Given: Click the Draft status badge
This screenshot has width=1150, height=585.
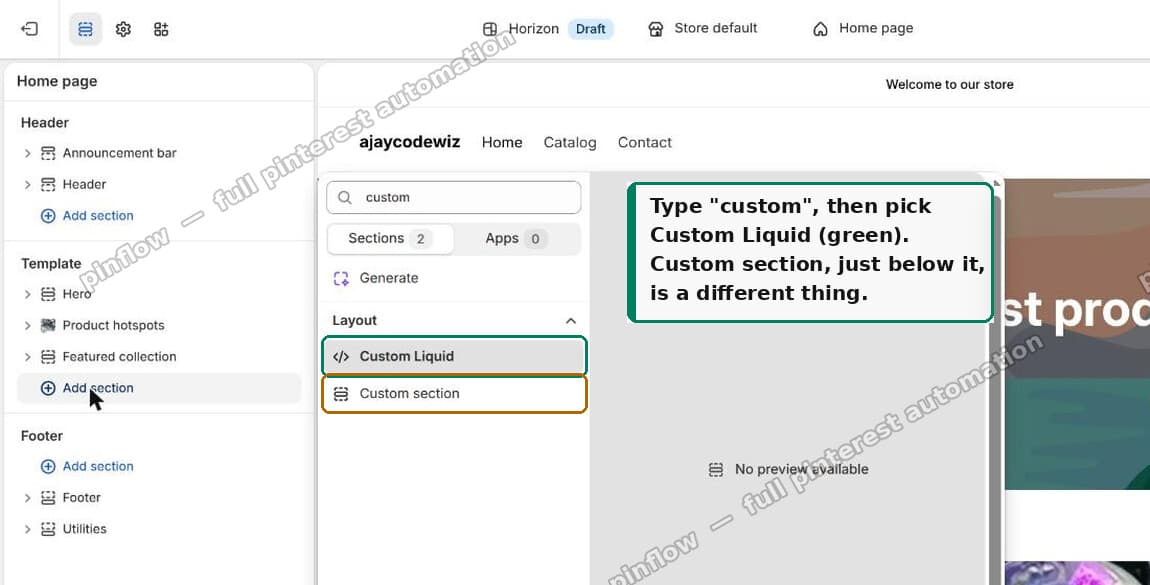Looking at the screenshot, I should click(590, 29).
